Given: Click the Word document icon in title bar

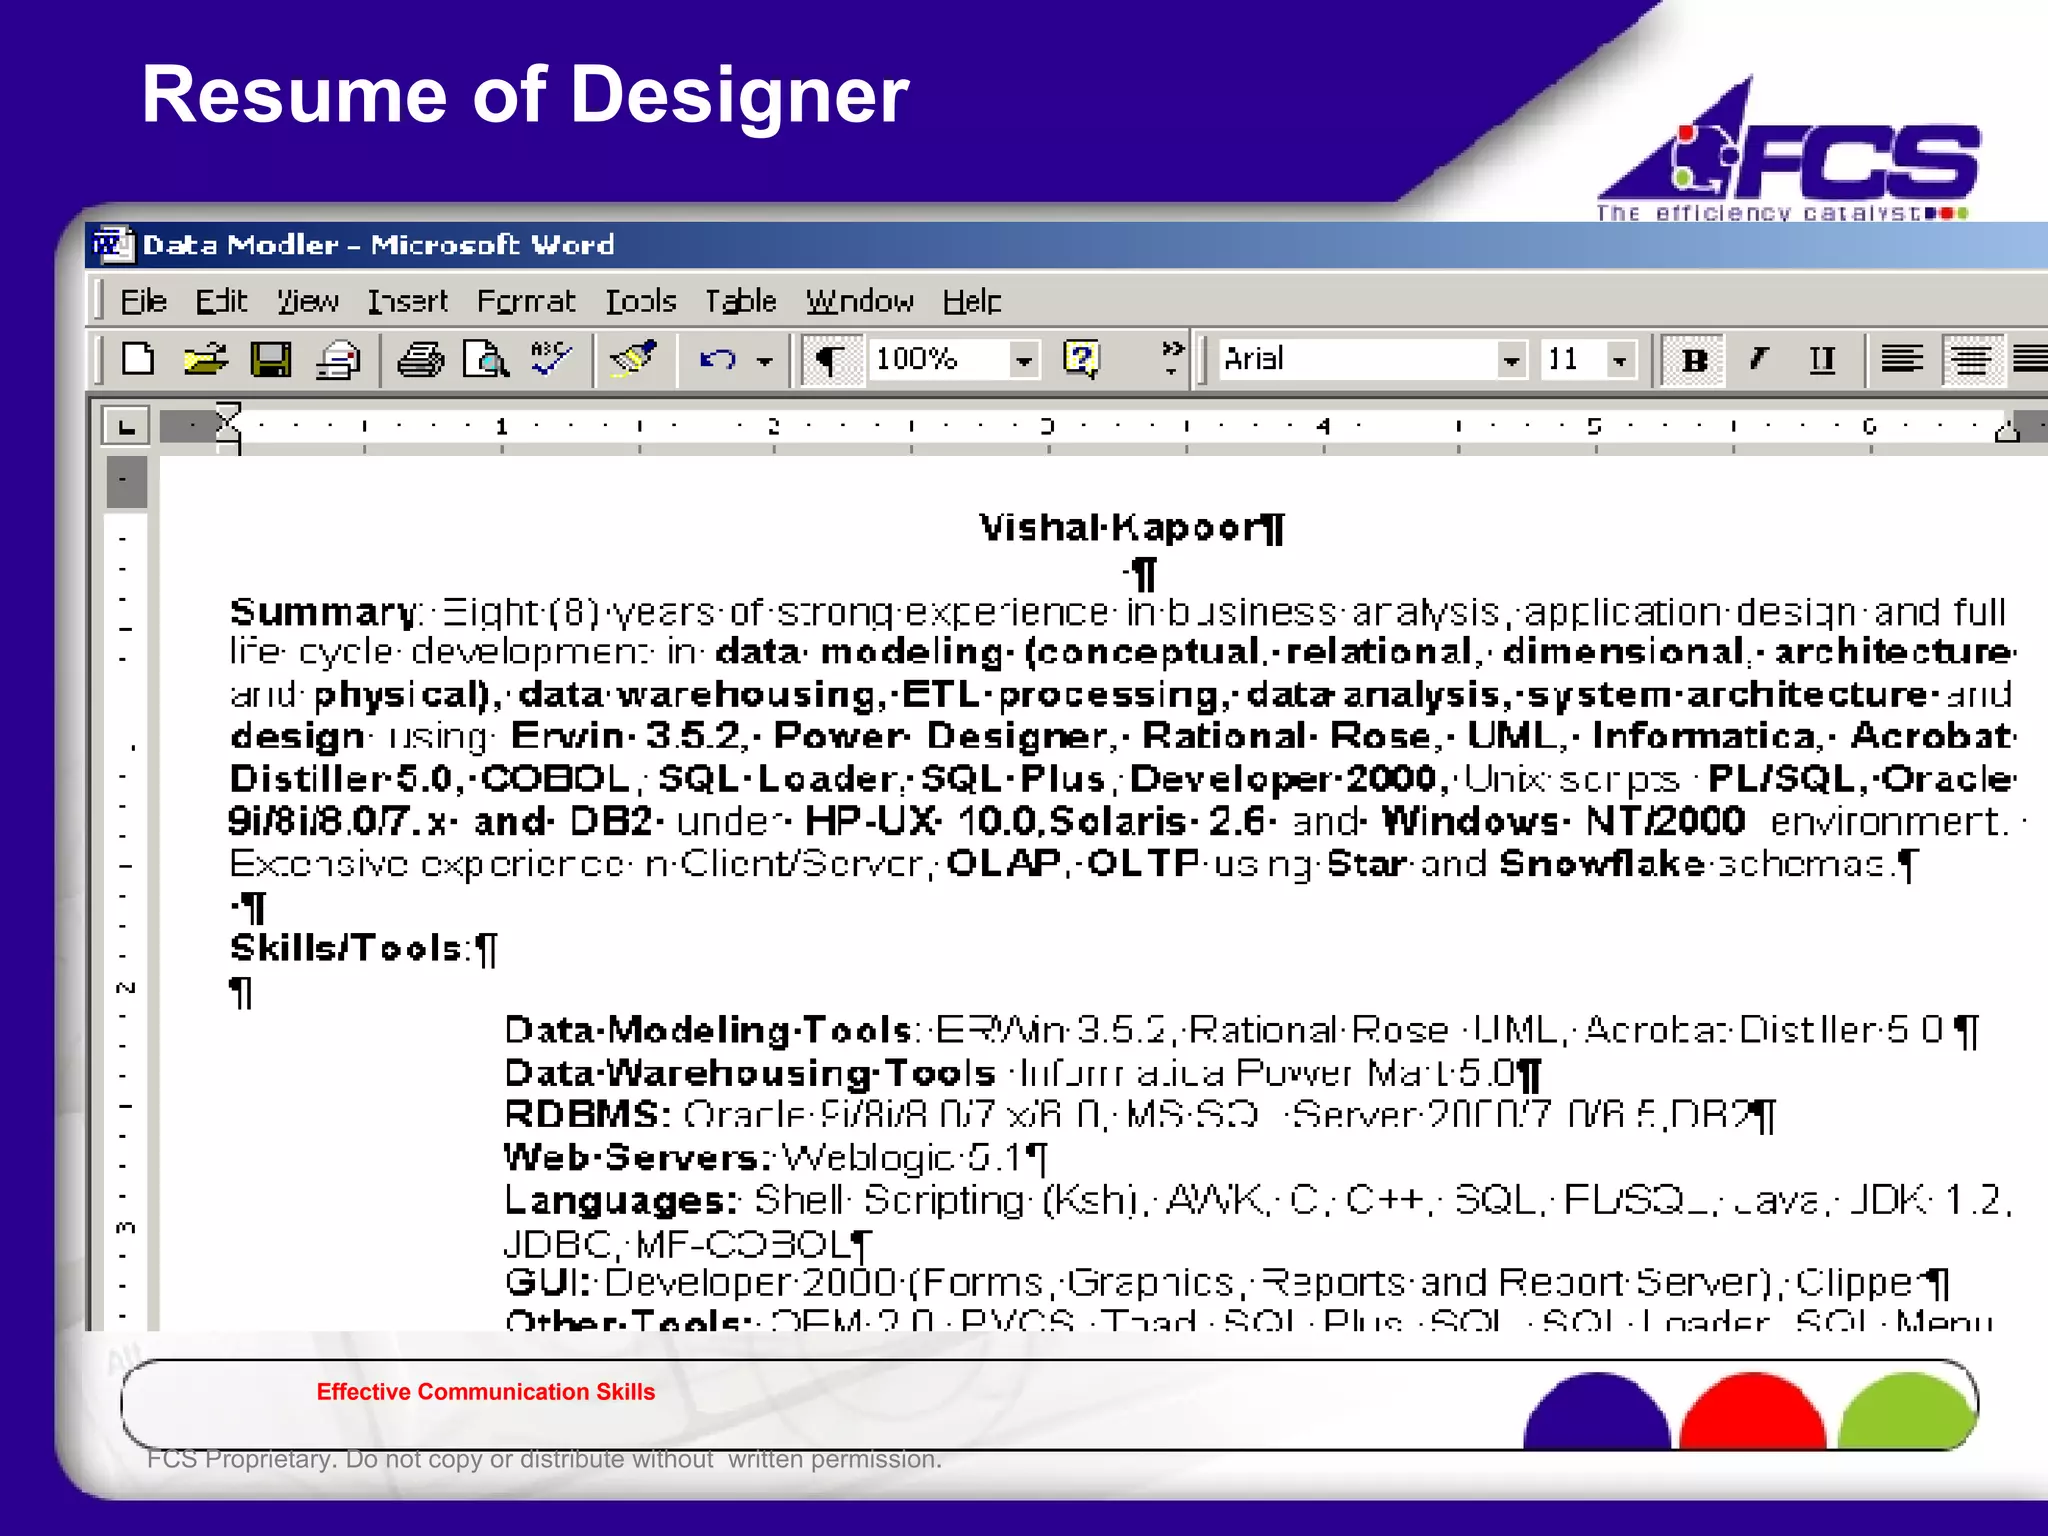Looking at the screenshot, I should 112,244.
